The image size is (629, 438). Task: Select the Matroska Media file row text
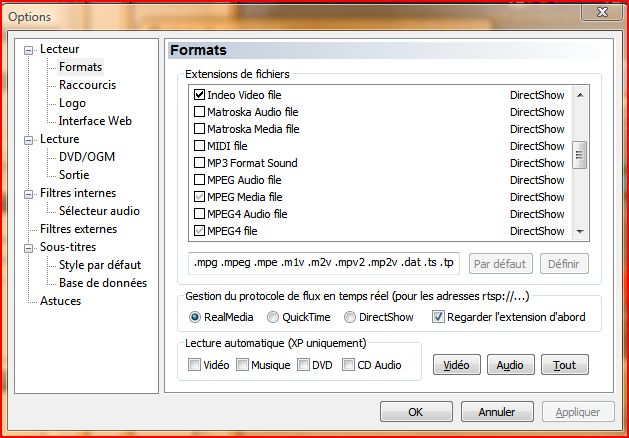click(x=253, y=129)
